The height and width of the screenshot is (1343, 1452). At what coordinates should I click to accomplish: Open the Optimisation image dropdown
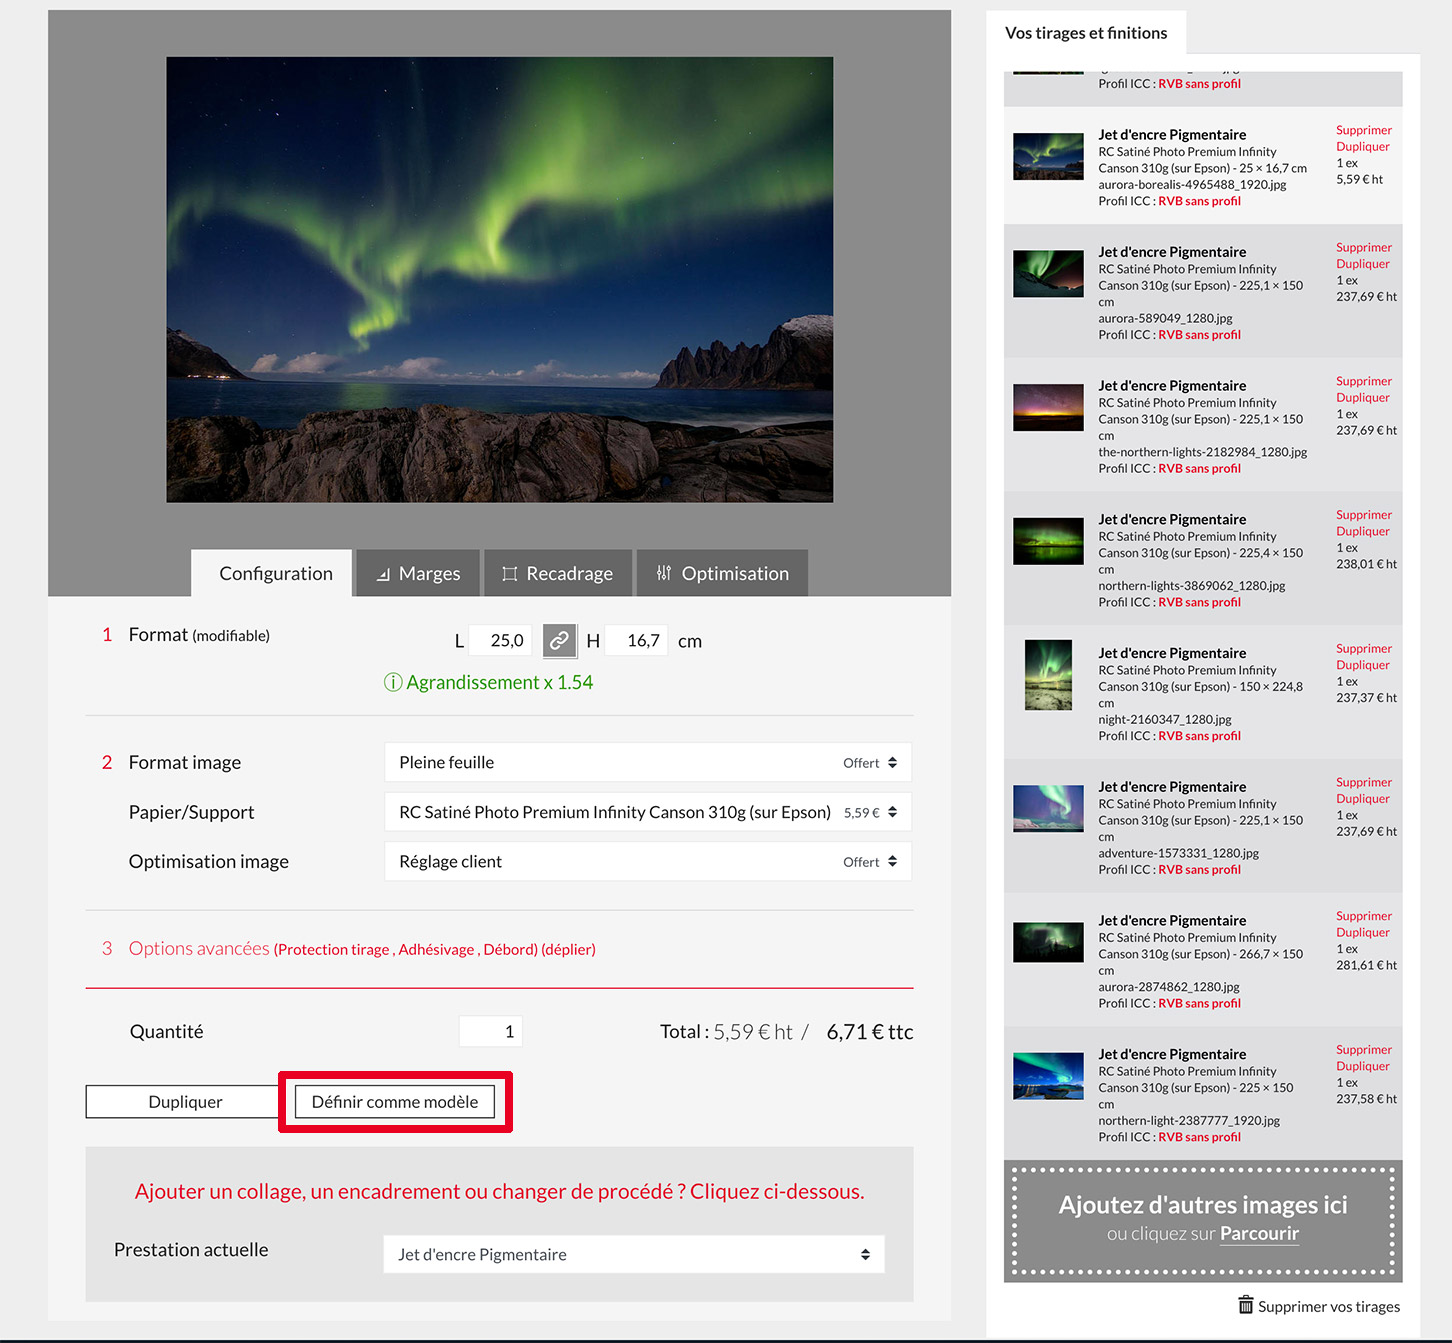pos(647,862)
